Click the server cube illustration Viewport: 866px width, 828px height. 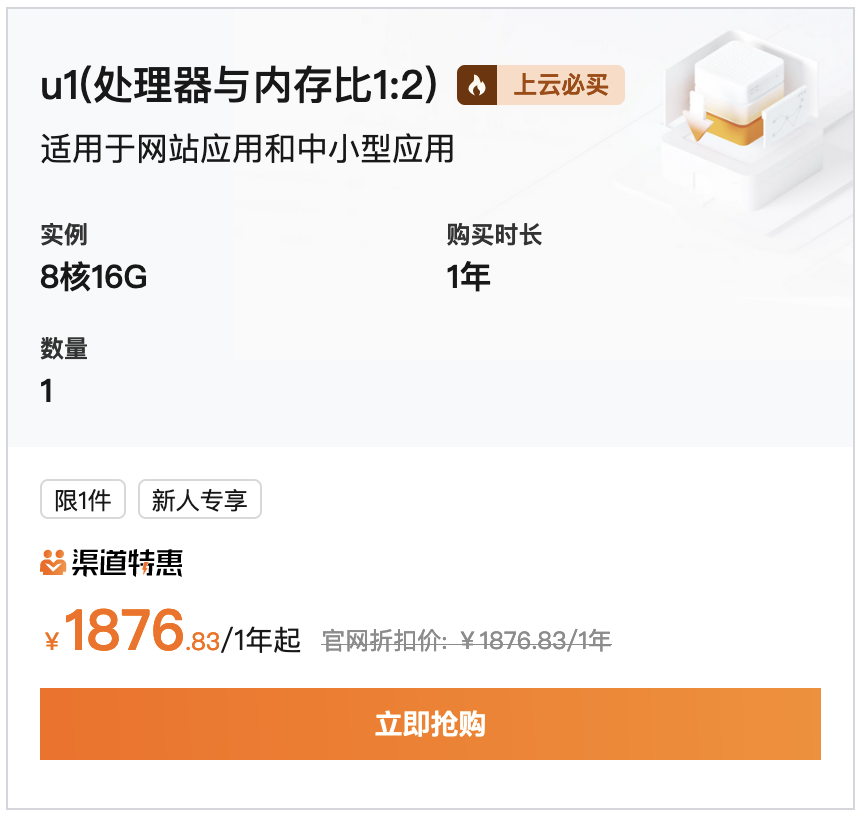pyautogui.click(x=737, y=99)
